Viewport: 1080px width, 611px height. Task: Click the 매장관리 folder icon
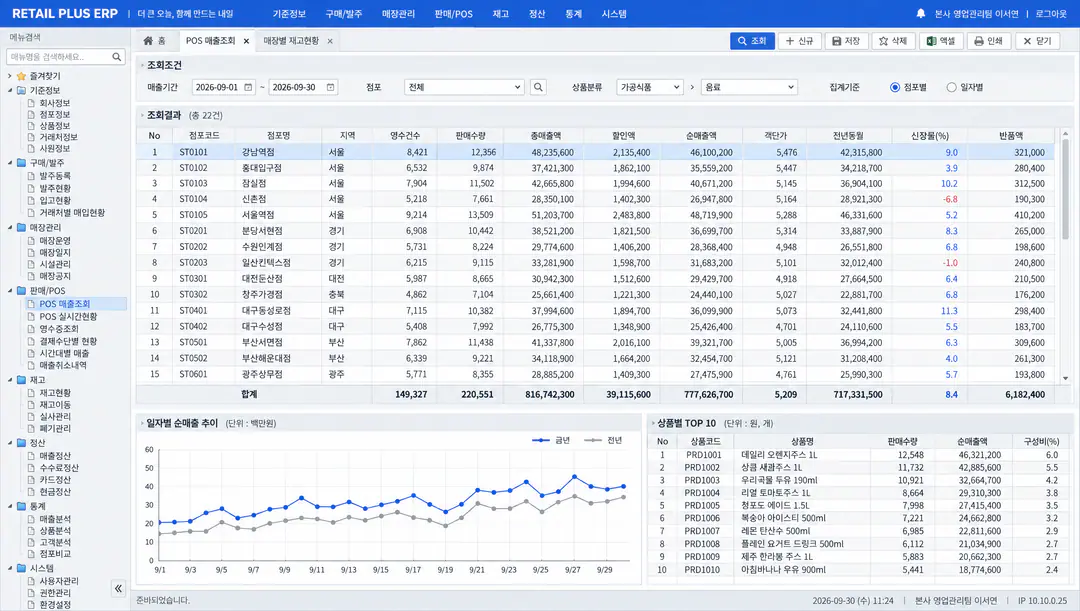click(x=21, y=227)
